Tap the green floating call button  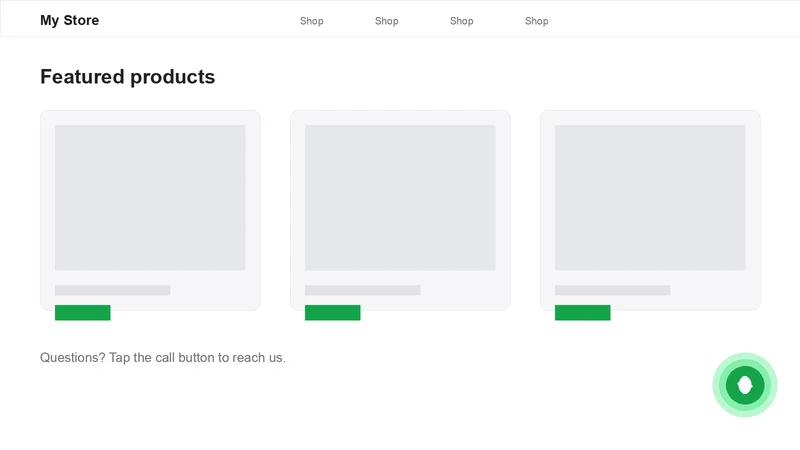pyautogui.click(x=744, y=385)
